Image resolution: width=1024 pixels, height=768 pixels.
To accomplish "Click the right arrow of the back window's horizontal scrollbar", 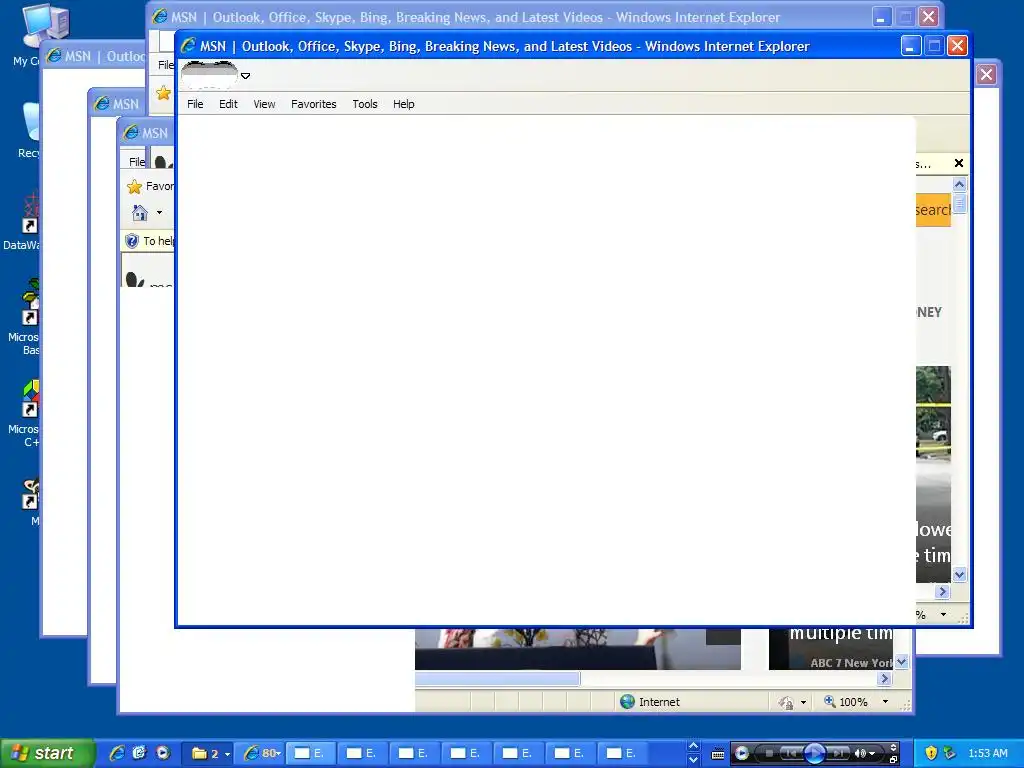I will [x=884, y=679].
